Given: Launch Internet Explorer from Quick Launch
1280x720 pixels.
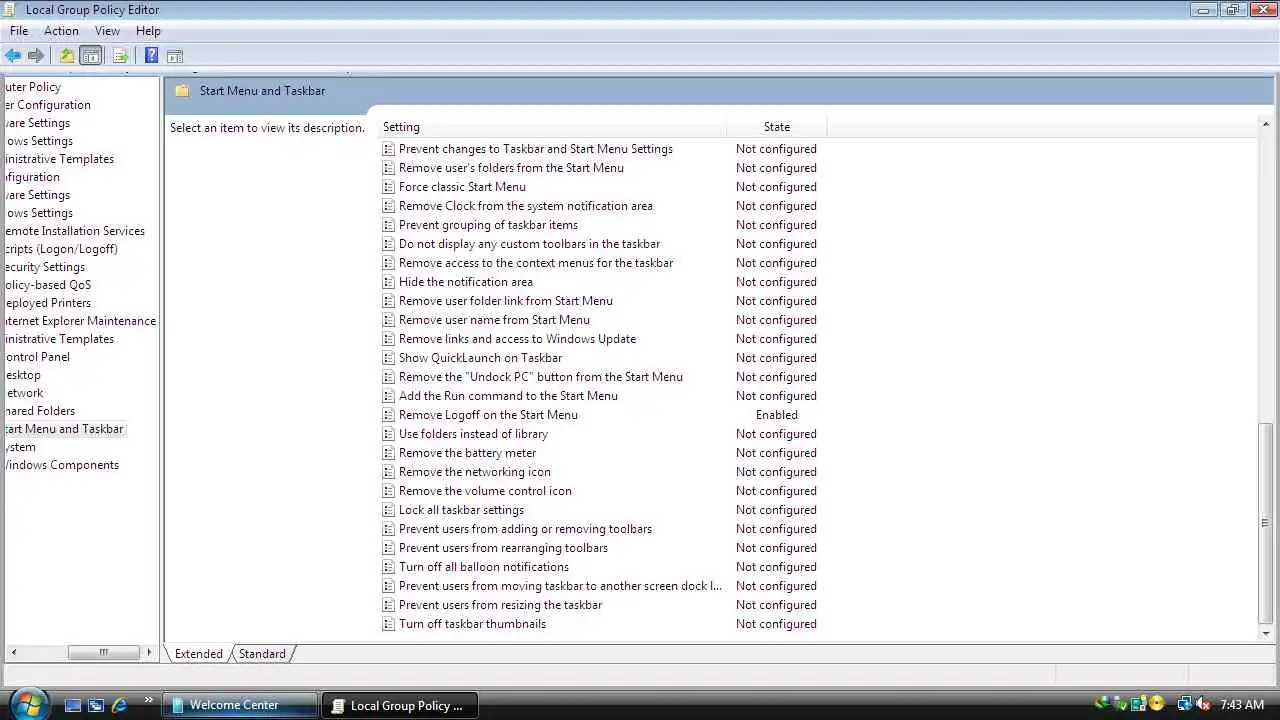Looking at the screenshot, I should 119,705.
